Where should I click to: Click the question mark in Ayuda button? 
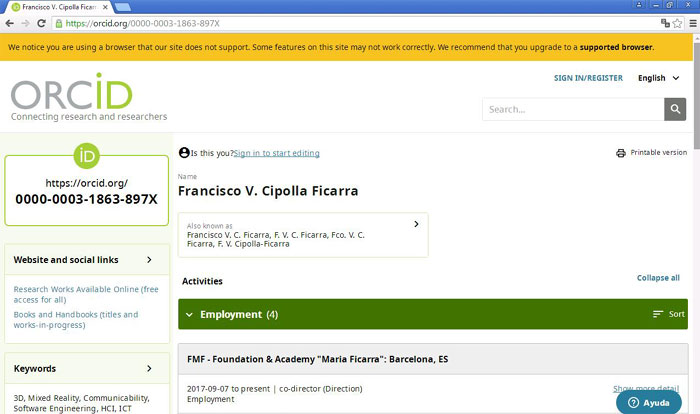(633, 402)
